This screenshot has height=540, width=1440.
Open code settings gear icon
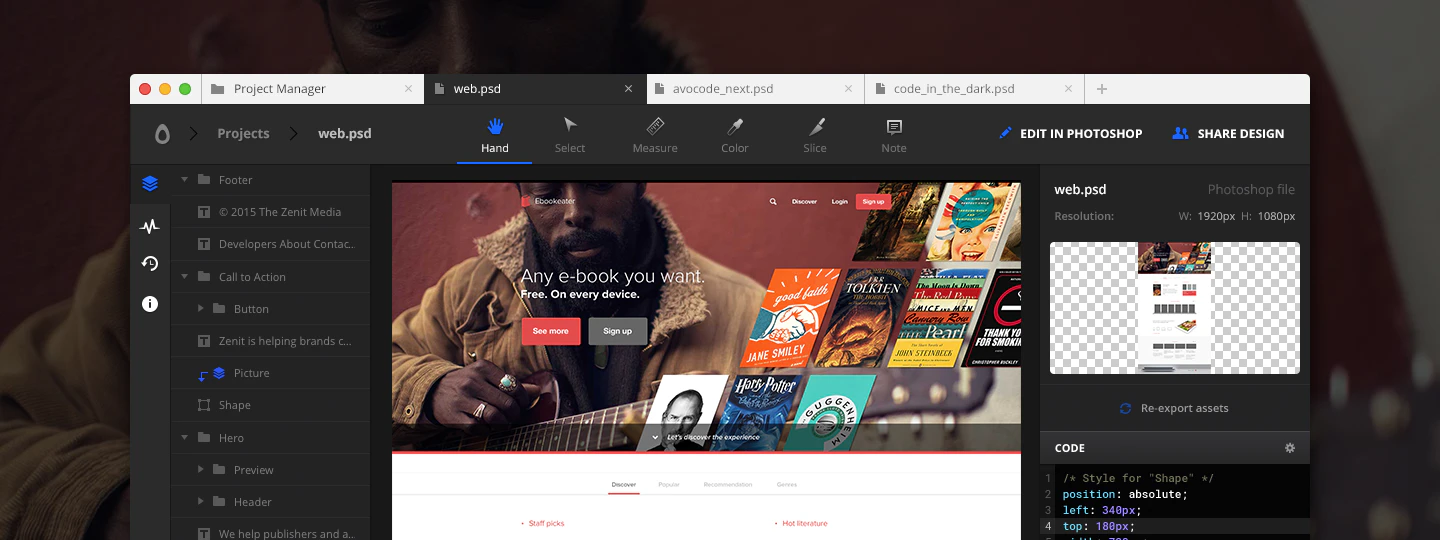click(x=1290, y=448)
